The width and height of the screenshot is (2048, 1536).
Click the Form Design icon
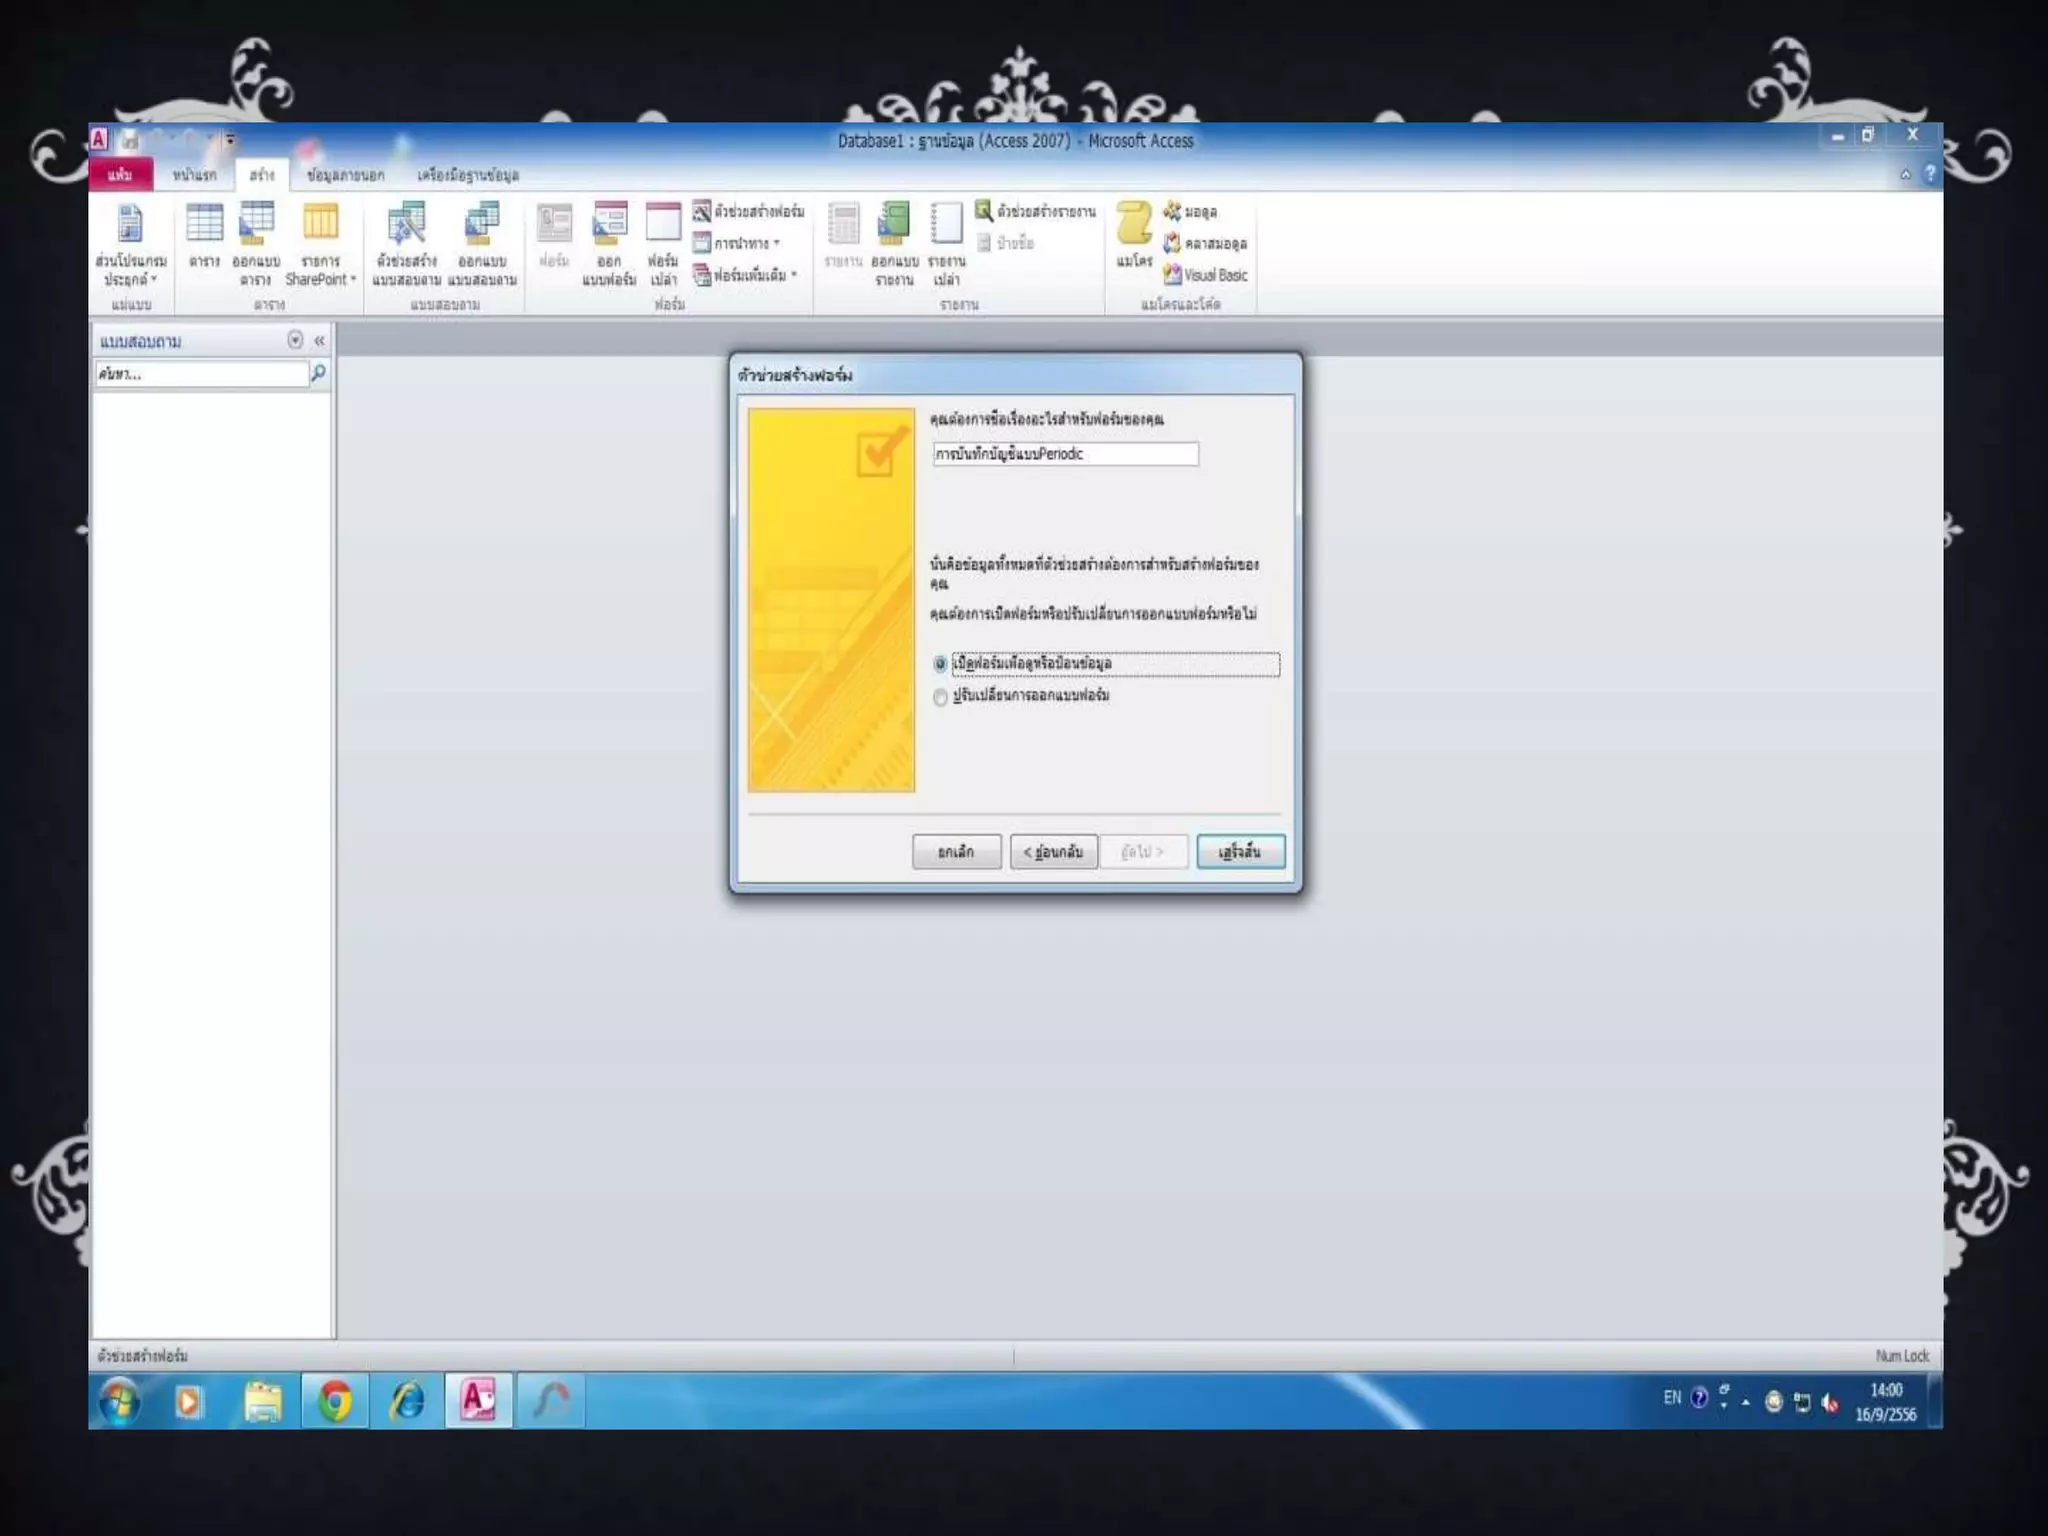click(x=609, y=242)
